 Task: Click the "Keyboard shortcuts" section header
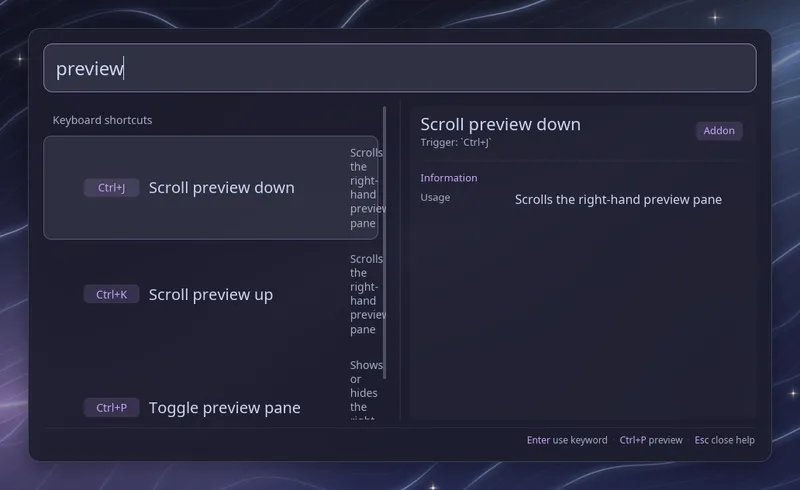[x=103, y=120]
